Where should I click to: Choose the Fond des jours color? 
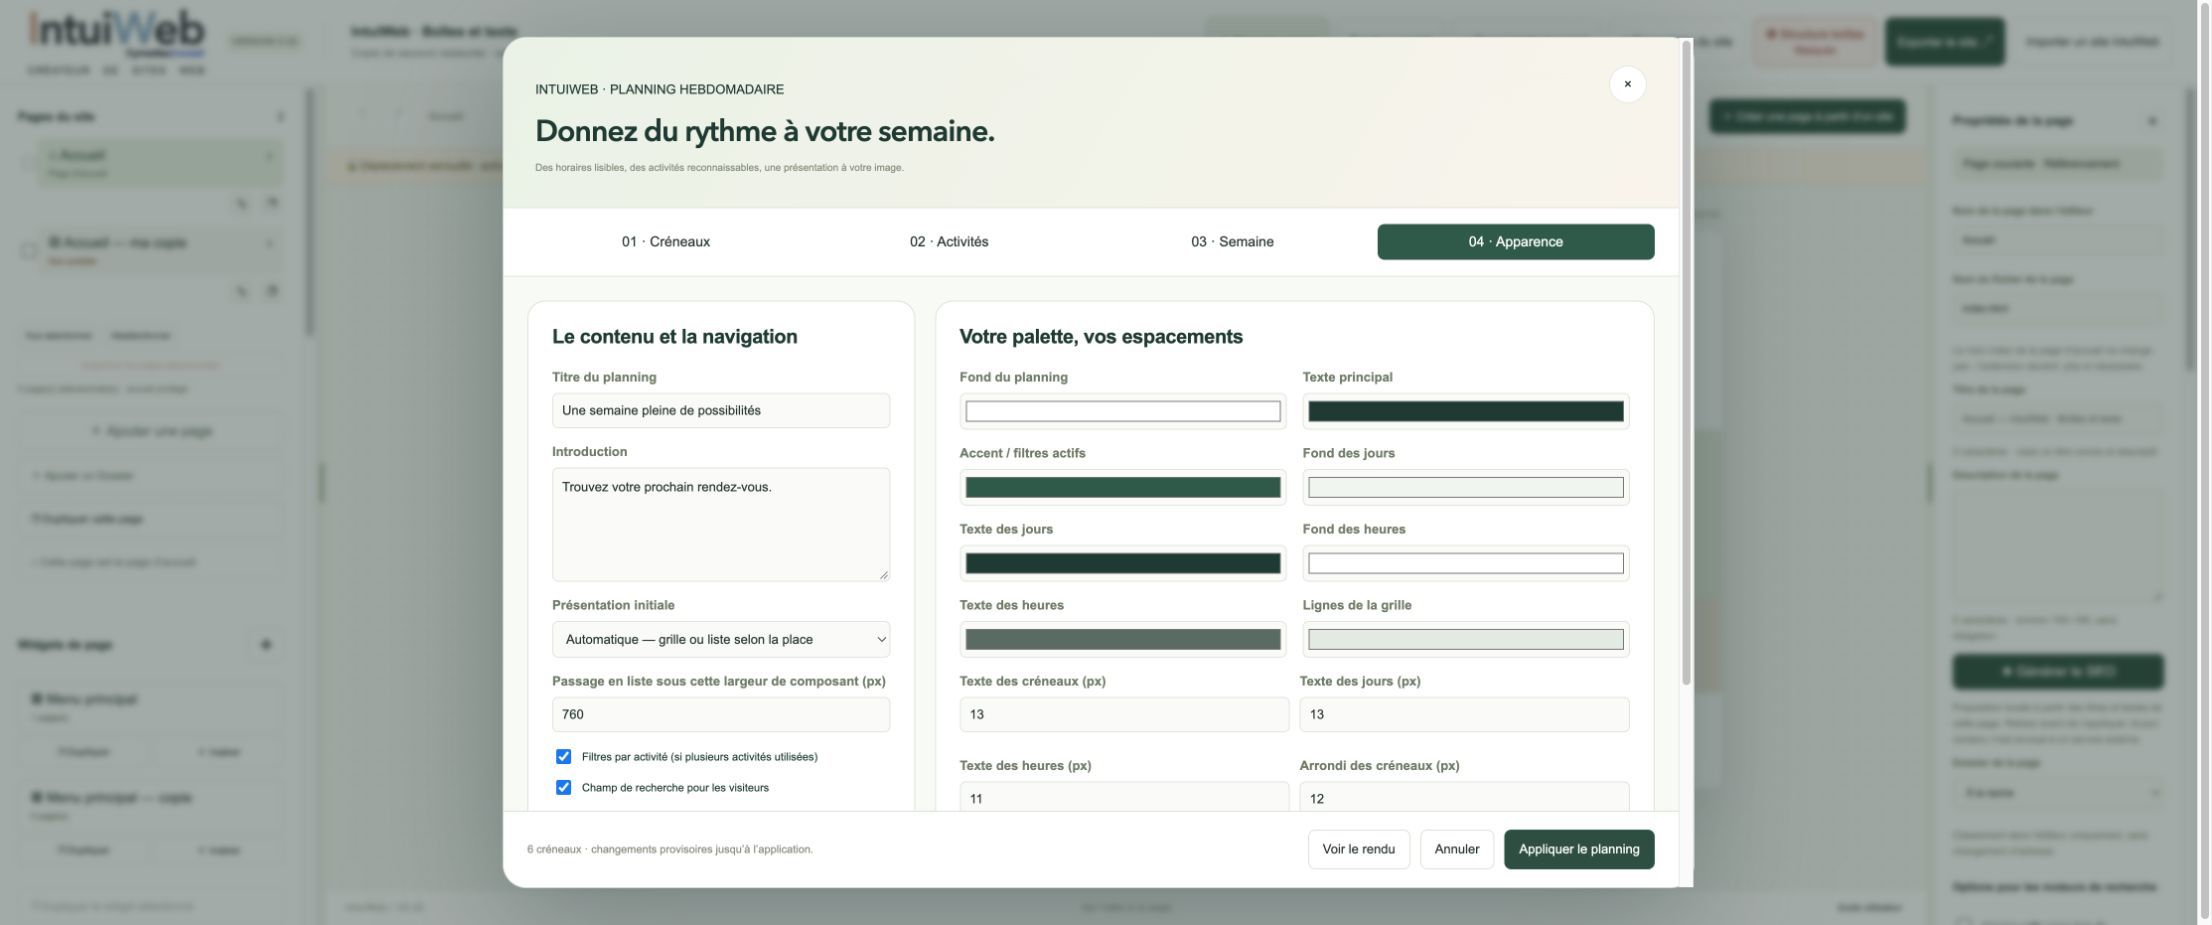coord(1465,488)
